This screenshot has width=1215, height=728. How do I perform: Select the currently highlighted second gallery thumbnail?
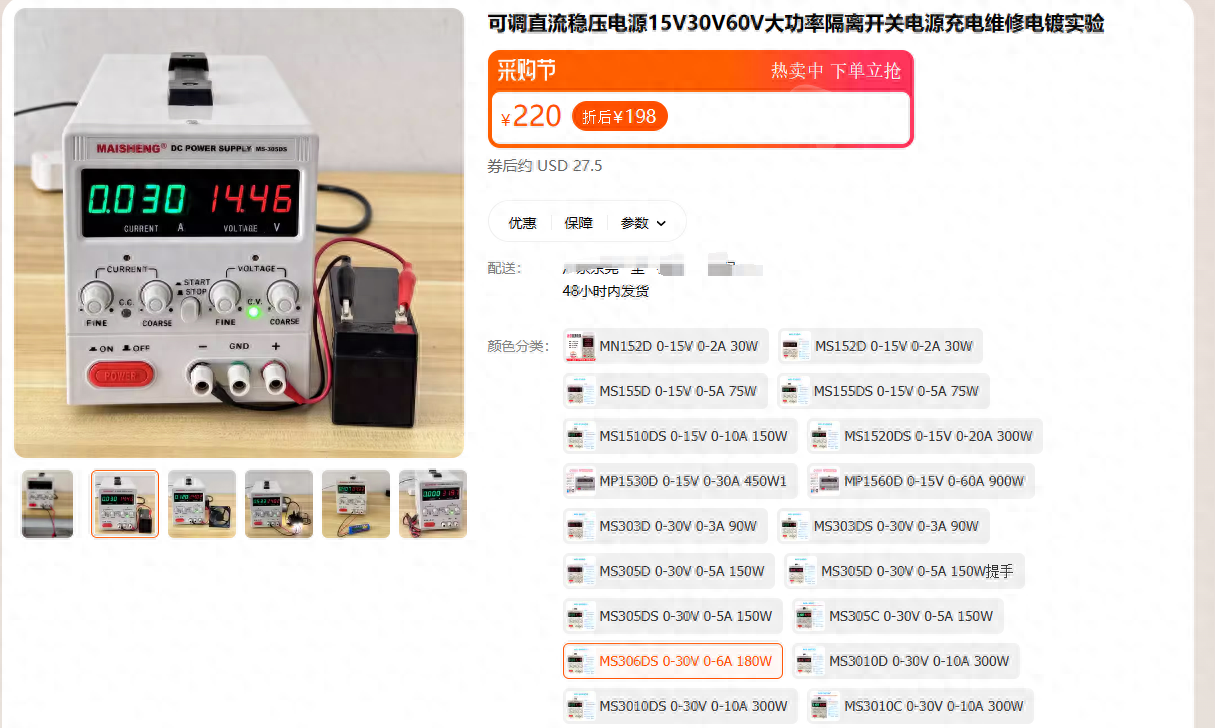pos(125,504)
